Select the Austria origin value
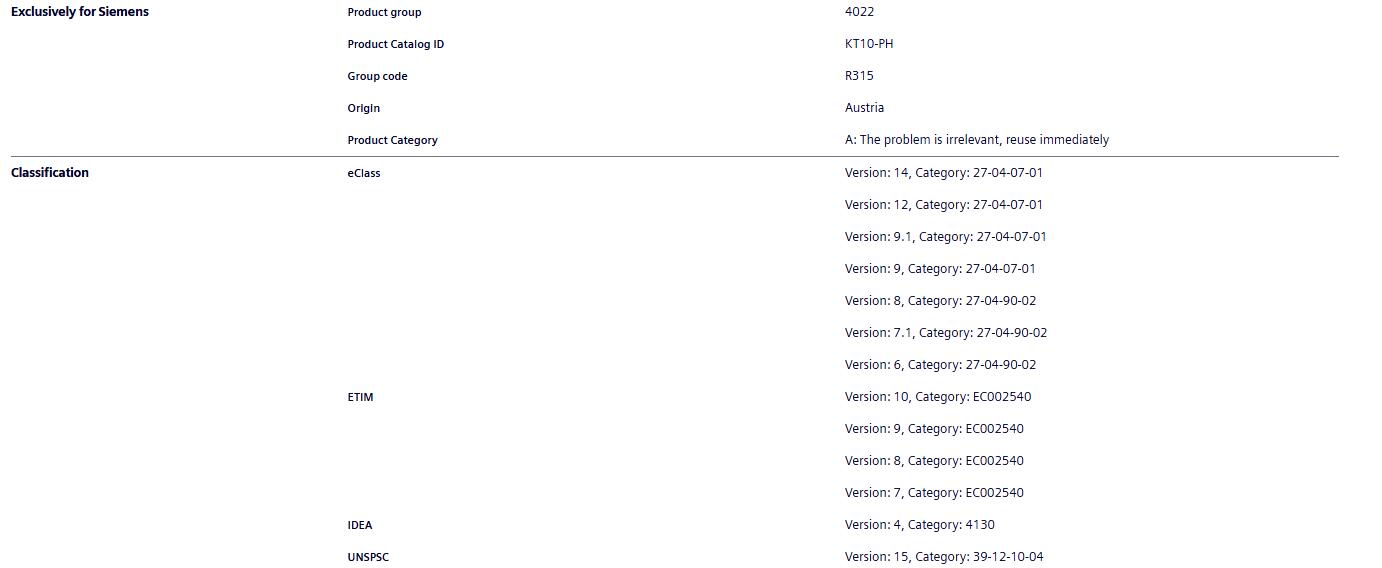This screenshot has height=568, width=1382. (864, 108)
